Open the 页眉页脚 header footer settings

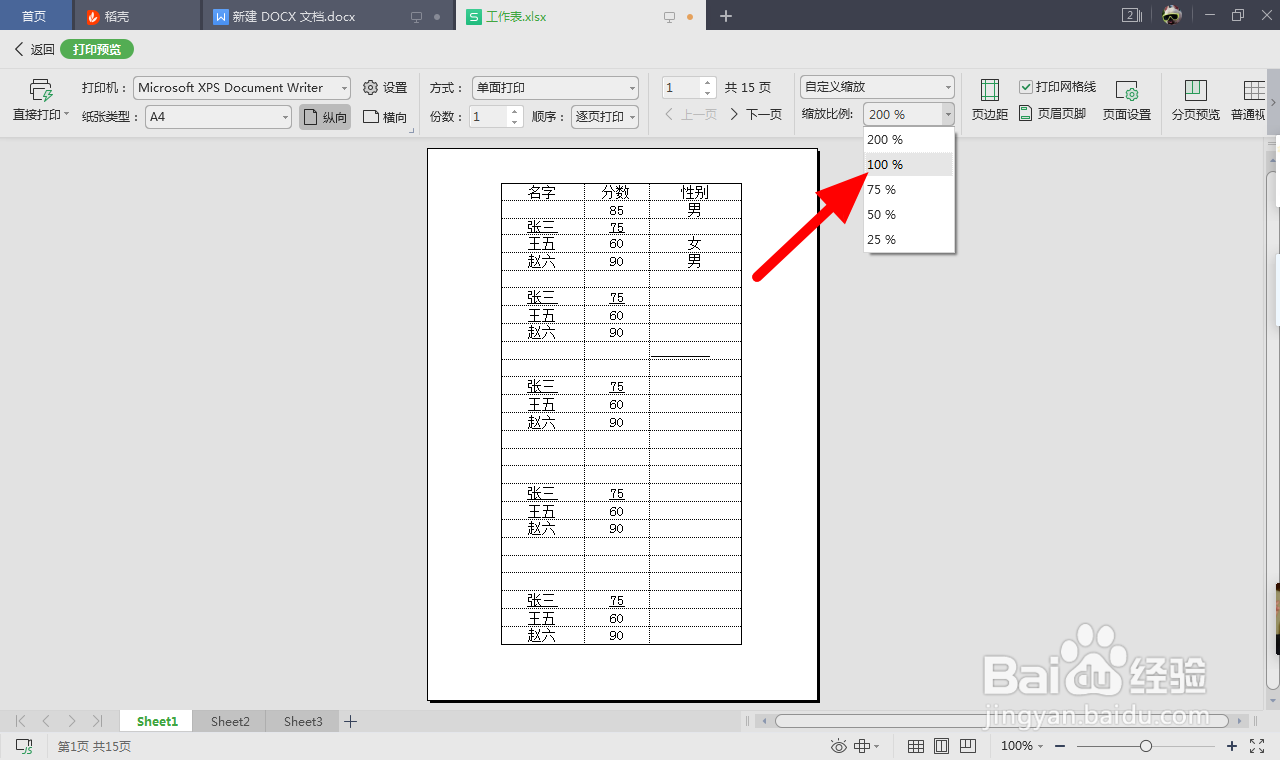pos(1057,113)
